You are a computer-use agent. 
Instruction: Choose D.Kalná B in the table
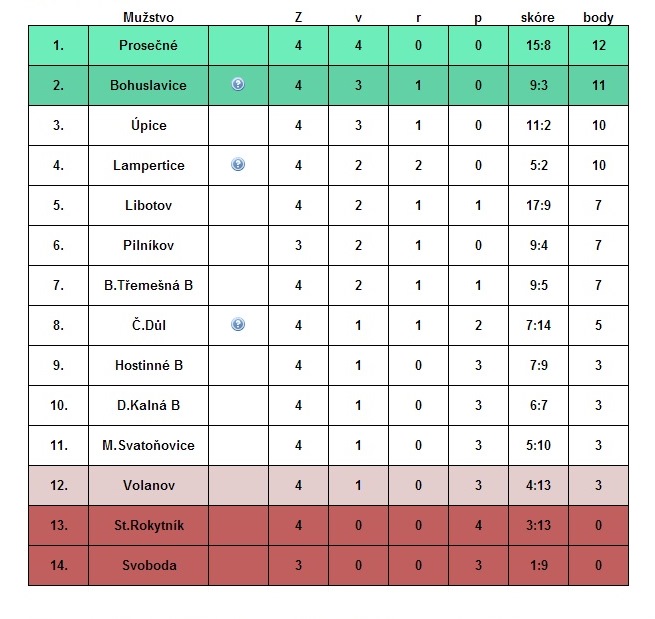(x=148, y=405)
